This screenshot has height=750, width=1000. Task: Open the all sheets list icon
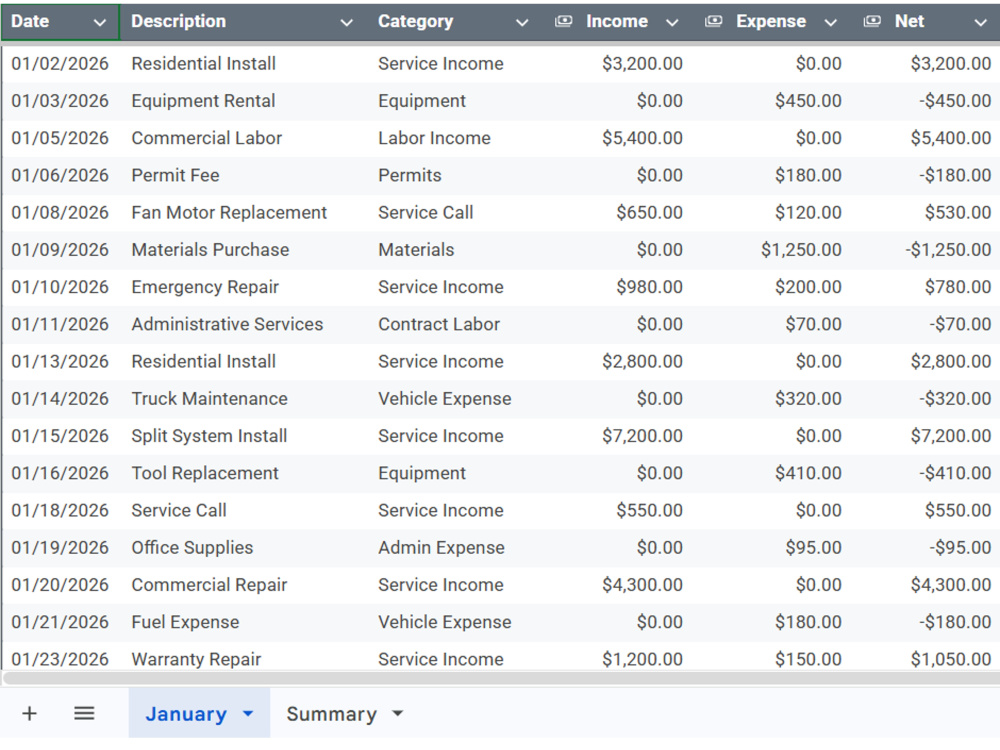pyautogui.click(x=84, y=713)
